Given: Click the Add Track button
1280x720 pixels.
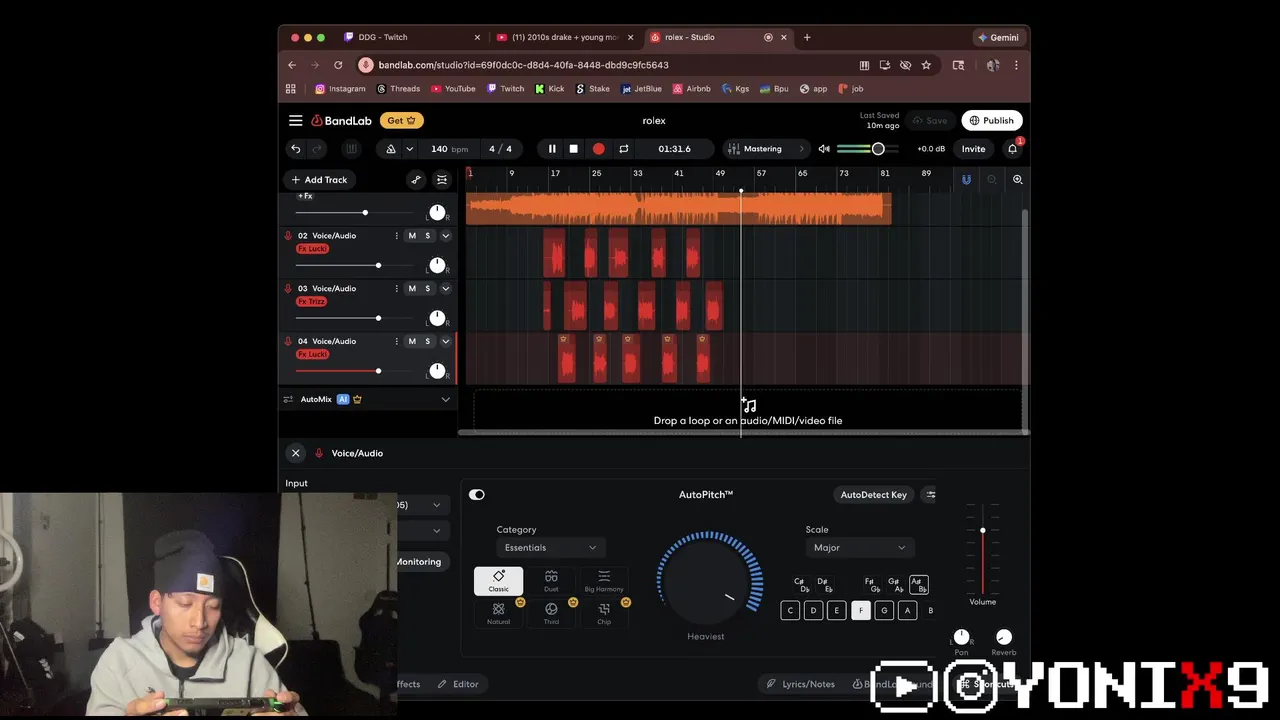Looking at the screenshot, I should click(319, 180).
